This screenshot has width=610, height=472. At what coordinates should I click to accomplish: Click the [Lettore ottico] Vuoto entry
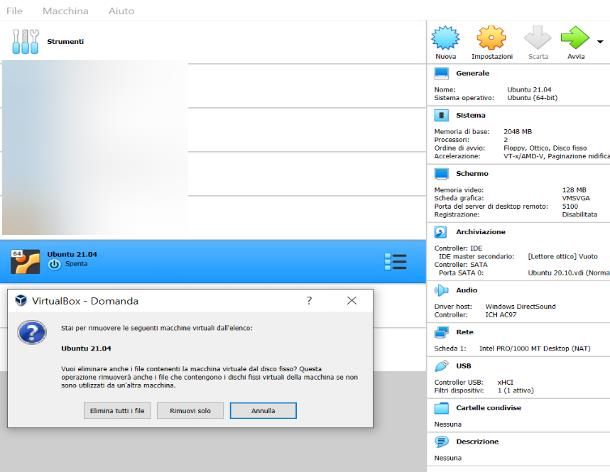point(563,256)
